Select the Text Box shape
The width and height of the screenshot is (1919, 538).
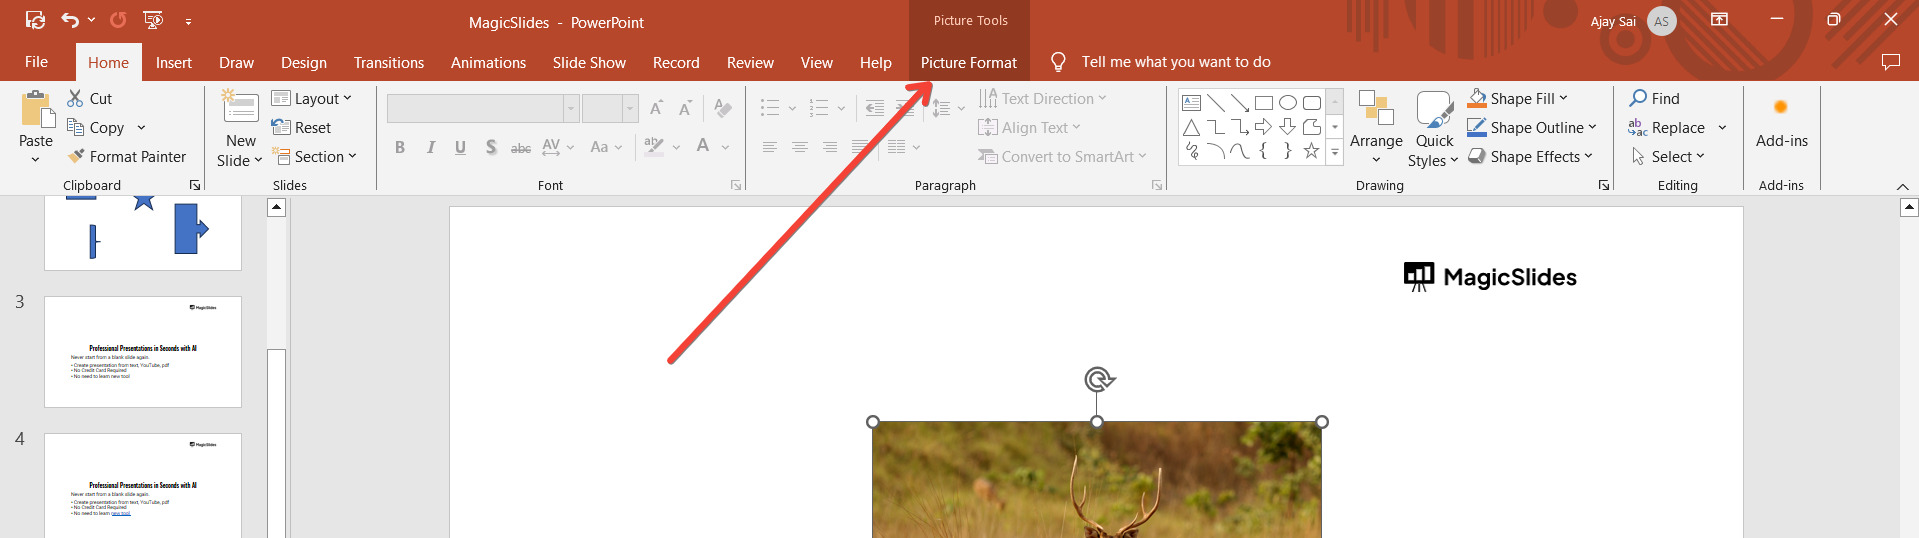point(1191,102)
